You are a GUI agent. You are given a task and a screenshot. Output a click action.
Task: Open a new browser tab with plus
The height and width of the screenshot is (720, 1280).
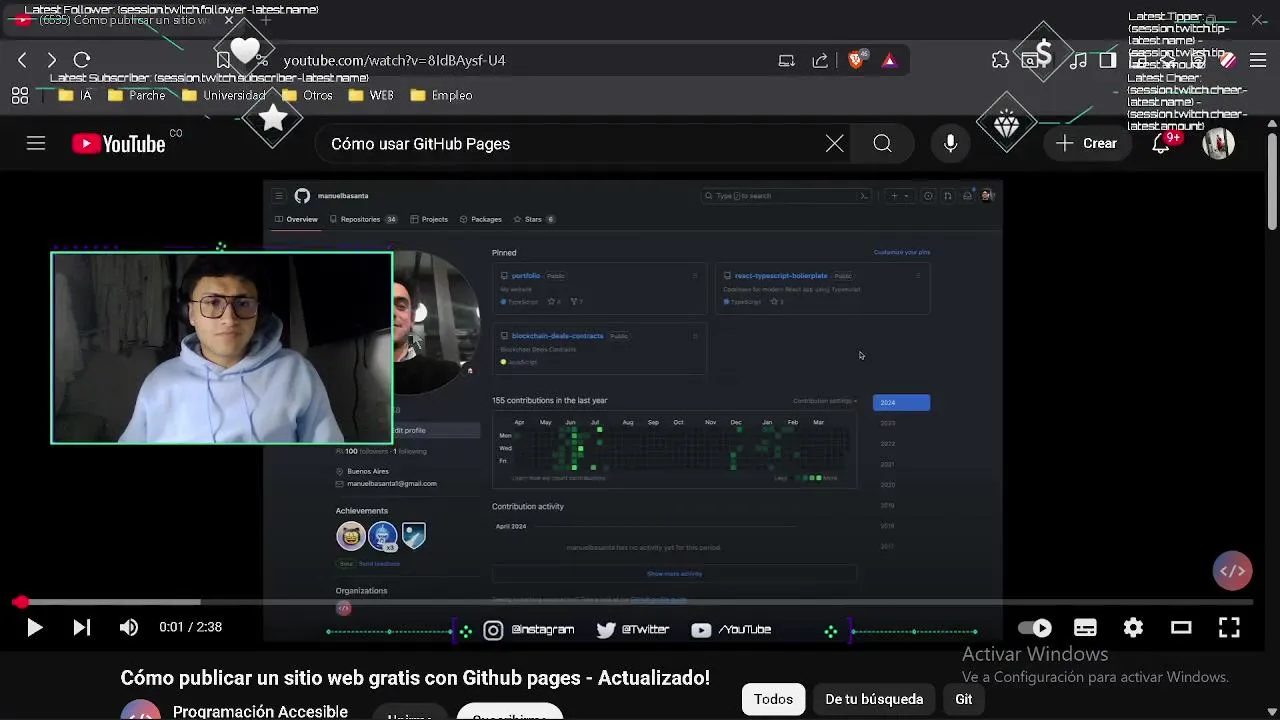coord(266,20)
